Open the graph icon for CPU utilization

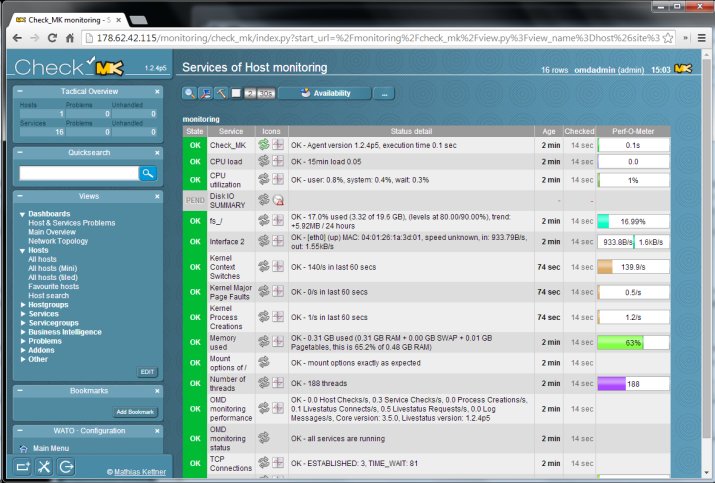pos(278,179)
